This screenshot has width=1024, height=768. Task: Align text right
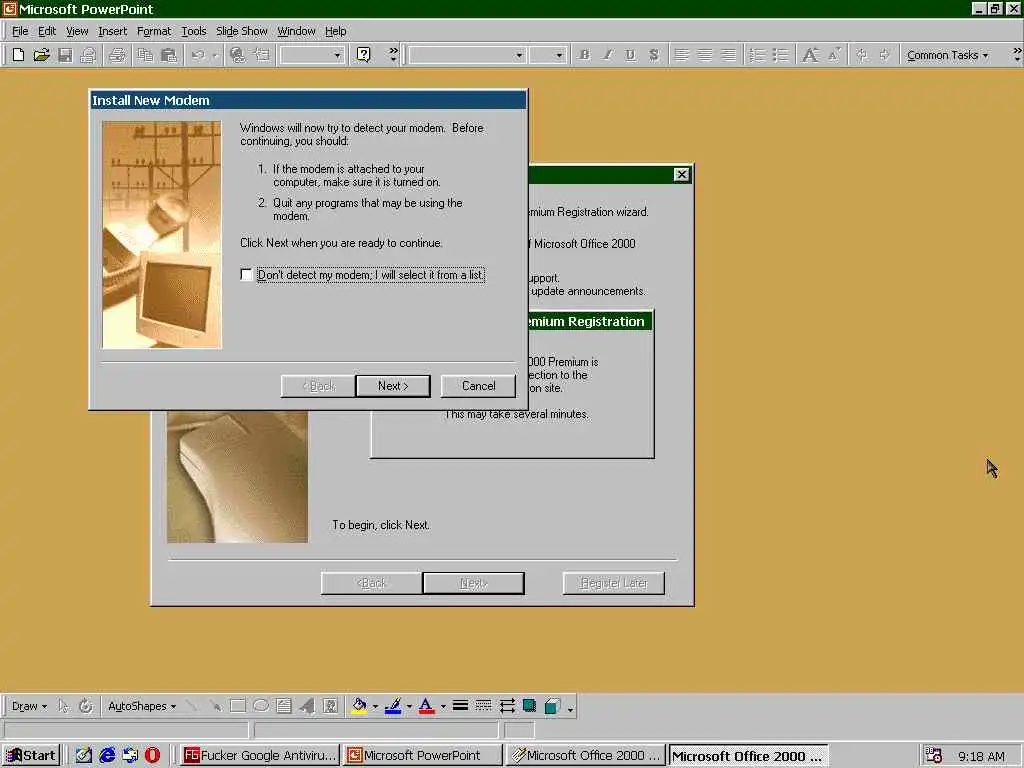[728, 55]
